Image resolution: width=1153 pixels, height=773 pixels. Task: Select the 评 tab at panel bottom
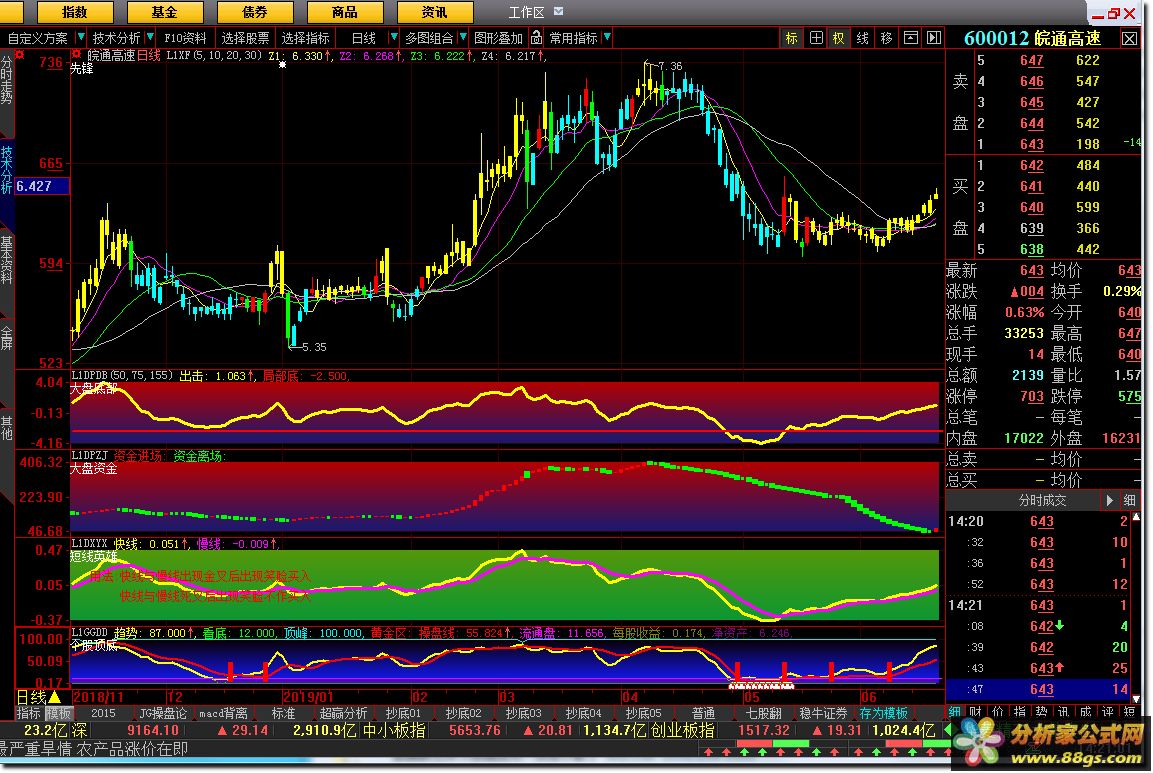1108,711
